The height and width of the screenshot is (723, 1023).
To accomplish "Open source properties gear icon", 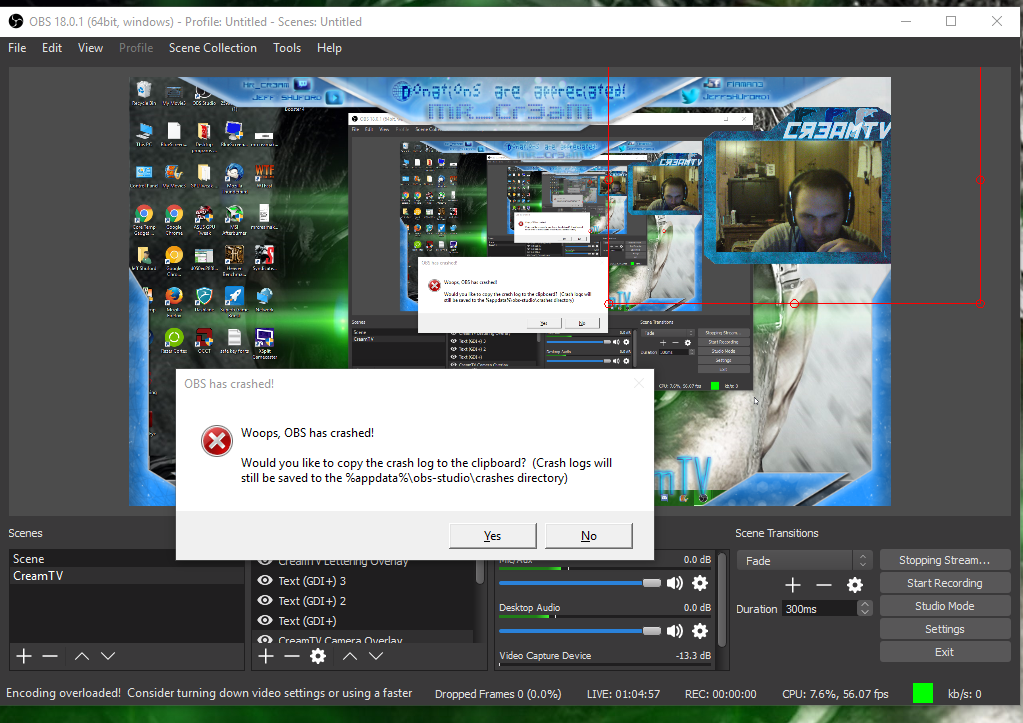I will pyautogui.click(x=318, y=656).
